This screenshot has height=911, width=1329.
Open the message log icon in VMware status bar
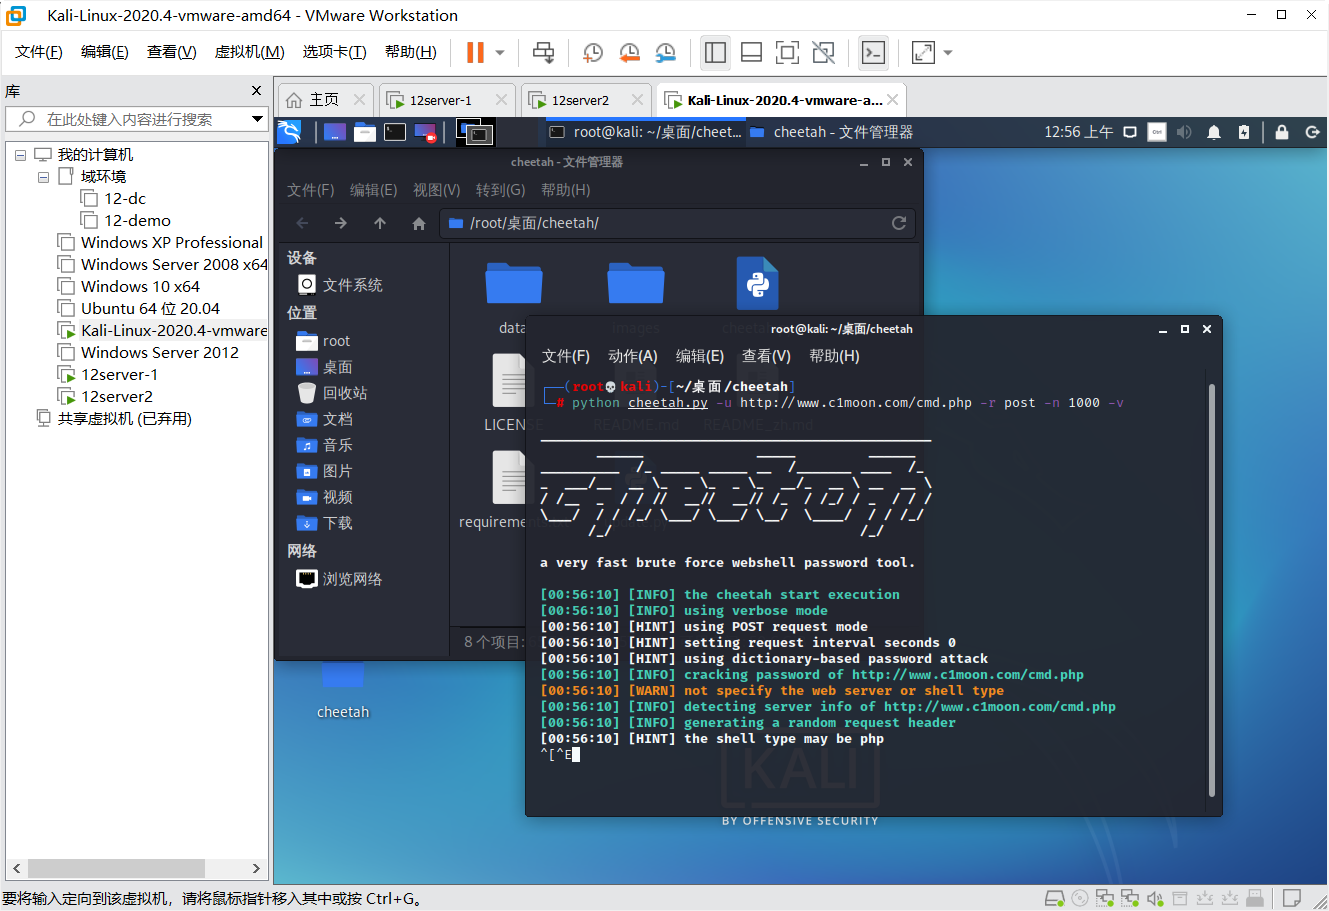[x=1291, y=899]
